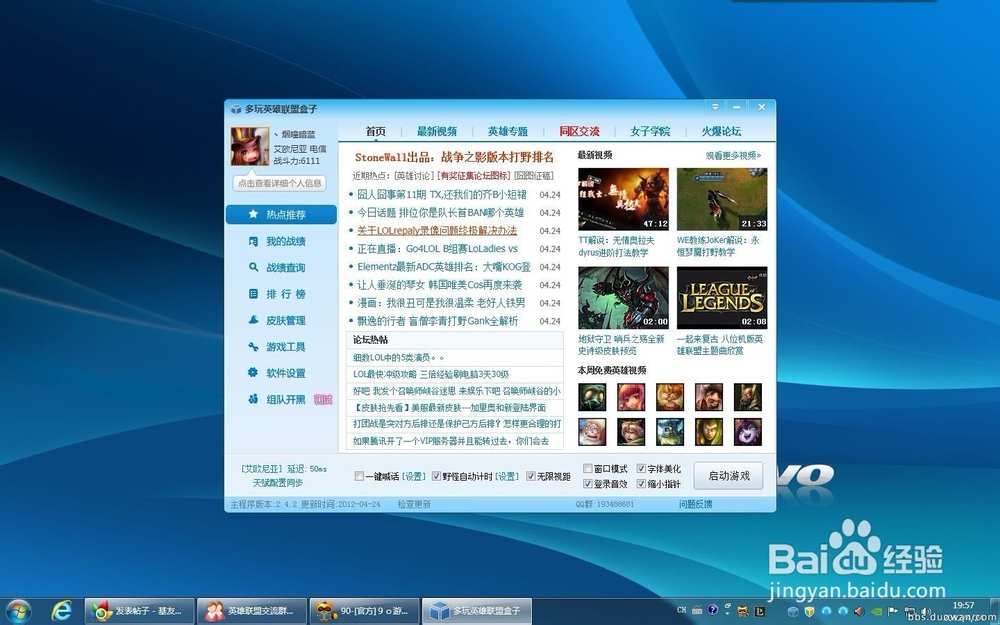1000x625 pixels.
Task: Open the titlebar skin dropdown arrow
Action: point(715,107)
